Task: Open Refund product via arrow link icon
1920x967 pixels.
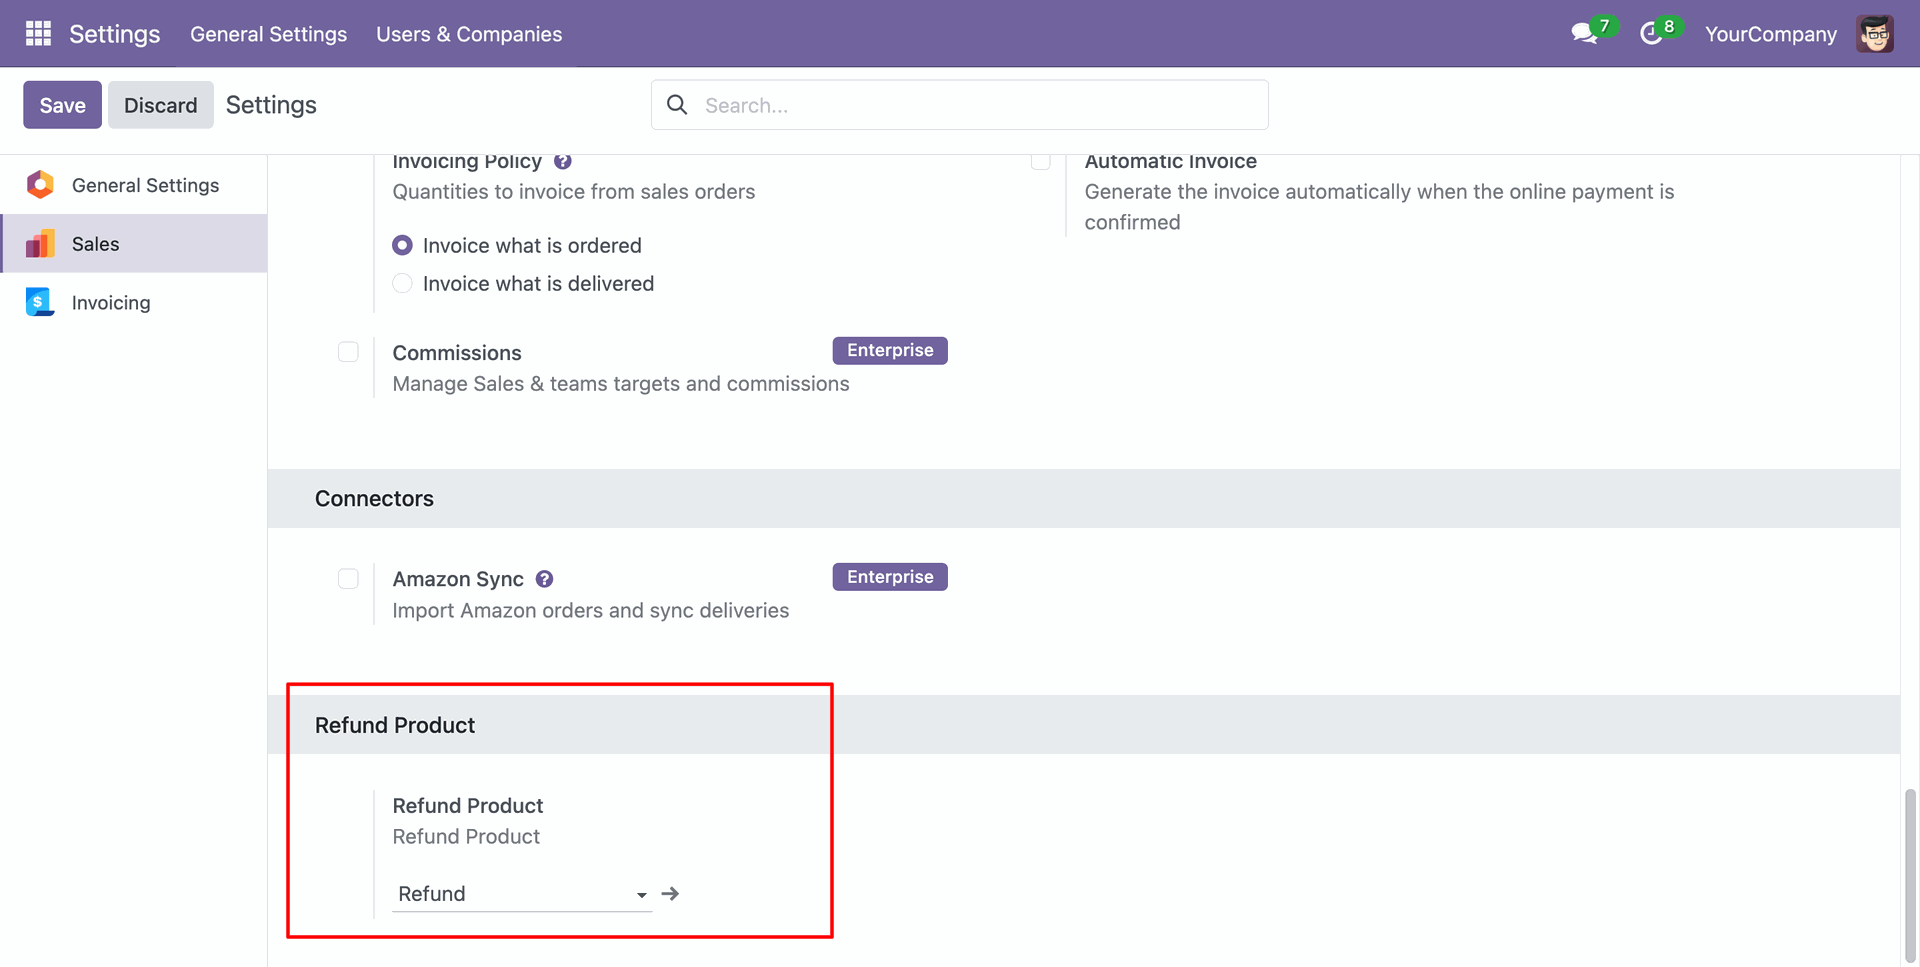Action: [x=670, y=894]
